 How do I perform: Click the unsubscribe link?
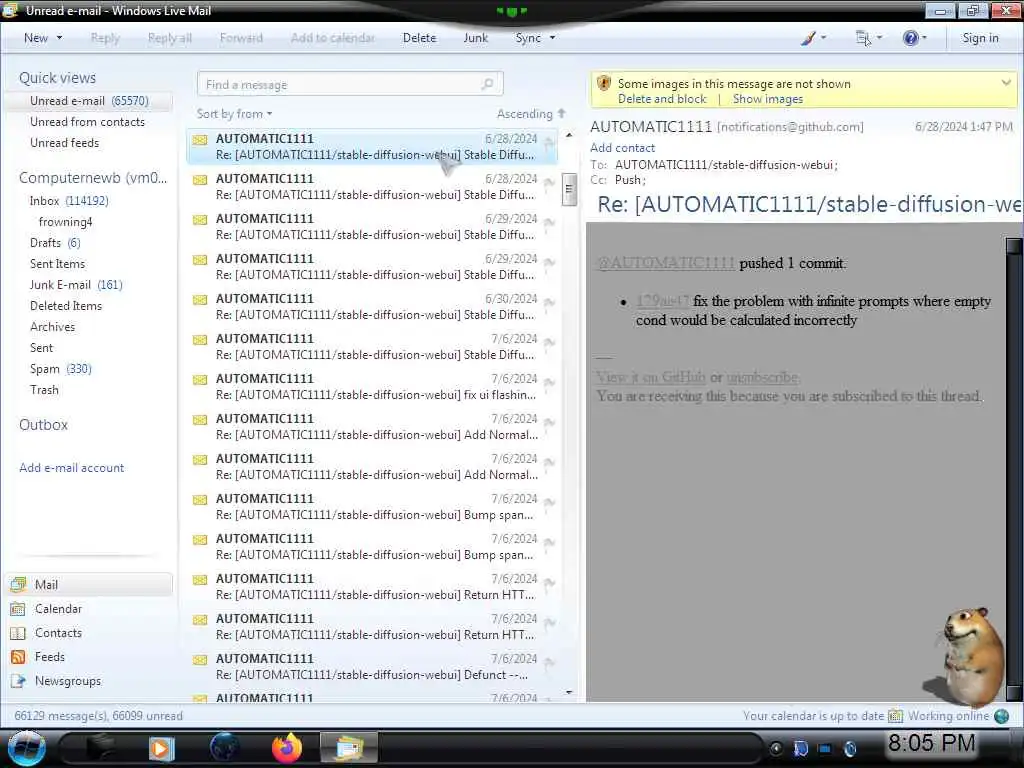click(761, 377)
